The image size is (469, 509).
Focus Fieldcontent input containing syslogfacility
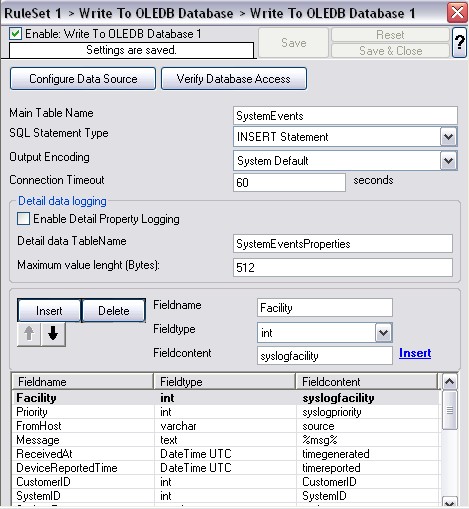pos(325,356)
